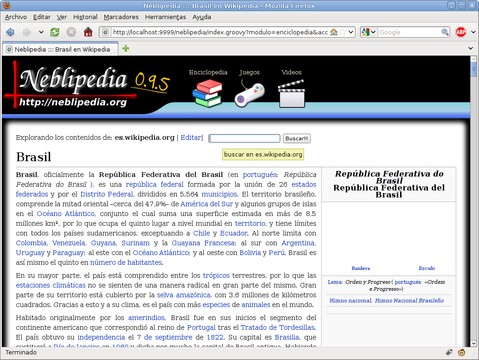Click the search magnifier in Google box
The height and width of the screenshot is (360, 479).
click(x=445, y=32)
